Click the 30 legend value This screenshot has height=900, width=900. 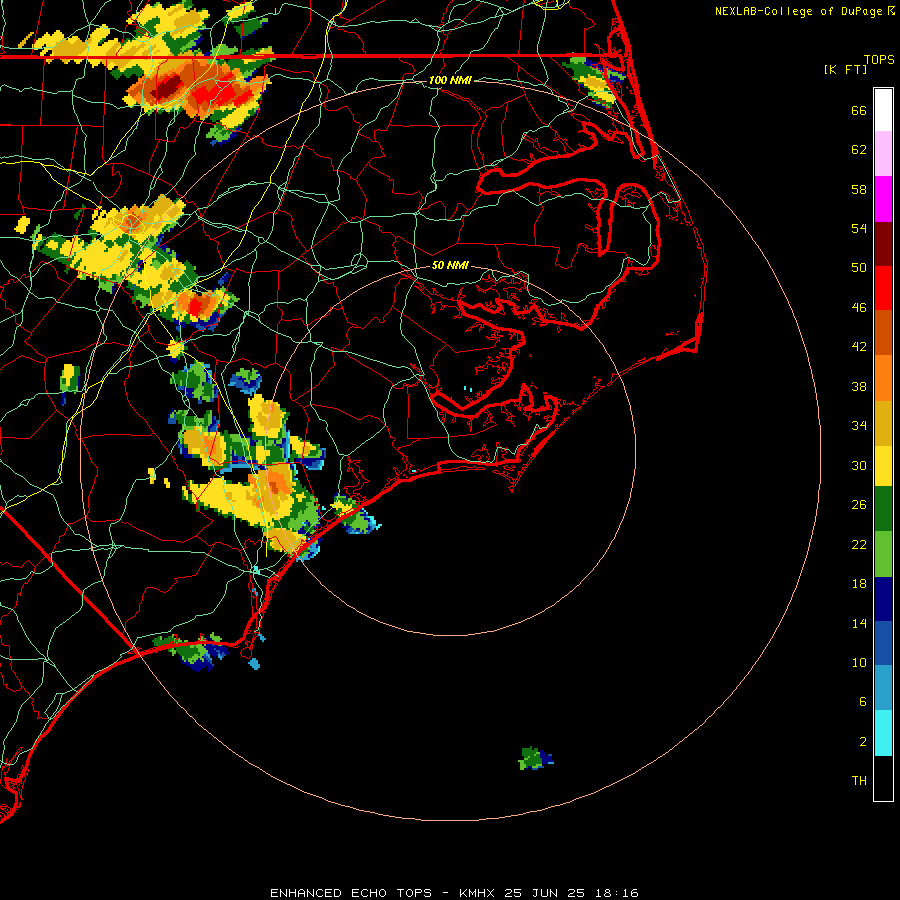(x=859, y=465)
